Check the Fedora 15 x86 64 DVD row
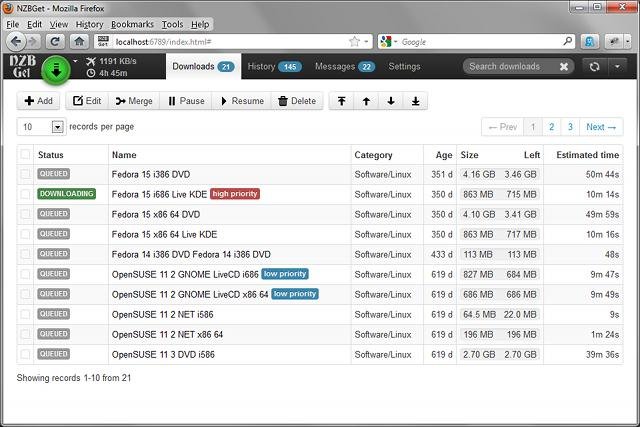Screen dimensions: 640x427 click(25, 214)
